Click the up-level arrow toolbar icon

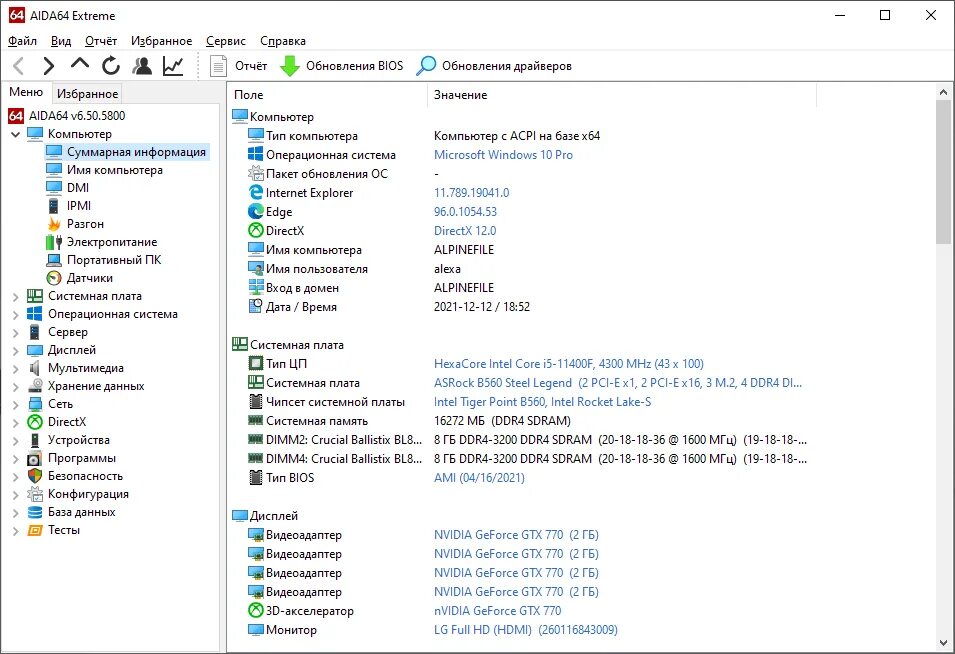(x=80, y=65)
